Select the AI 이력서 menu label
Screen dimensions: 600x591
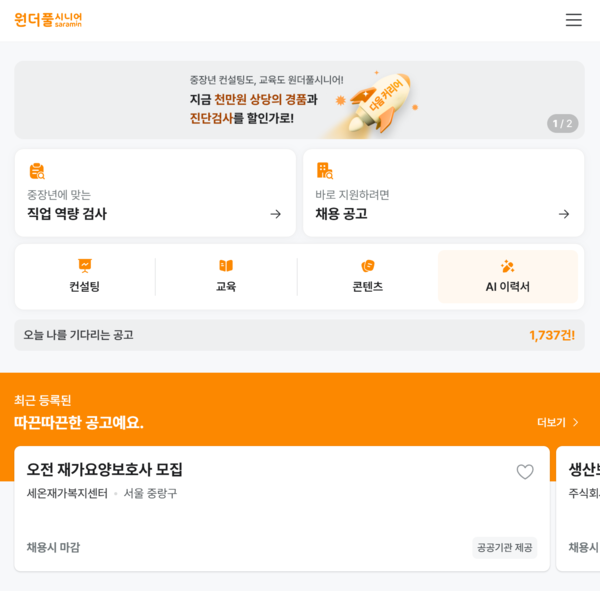pos(508,286)
